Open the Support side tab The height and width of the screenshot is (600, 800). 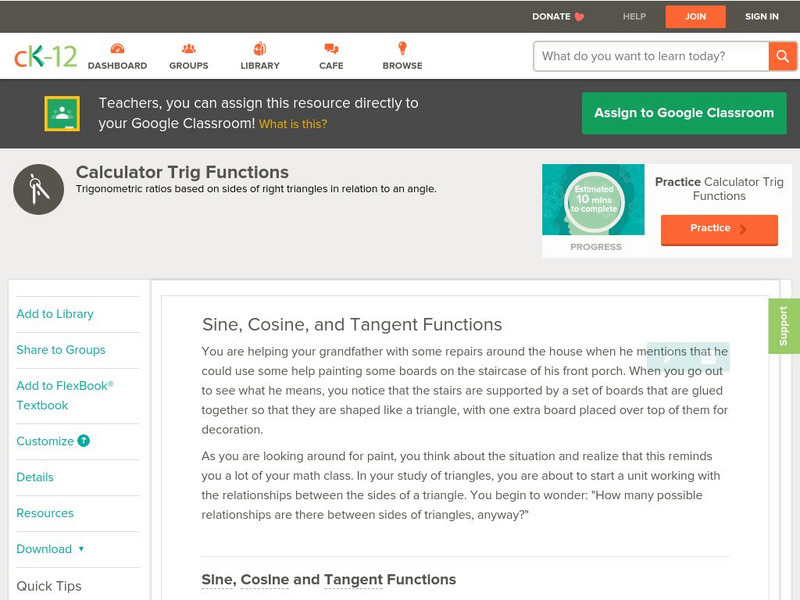coord(784,326)
